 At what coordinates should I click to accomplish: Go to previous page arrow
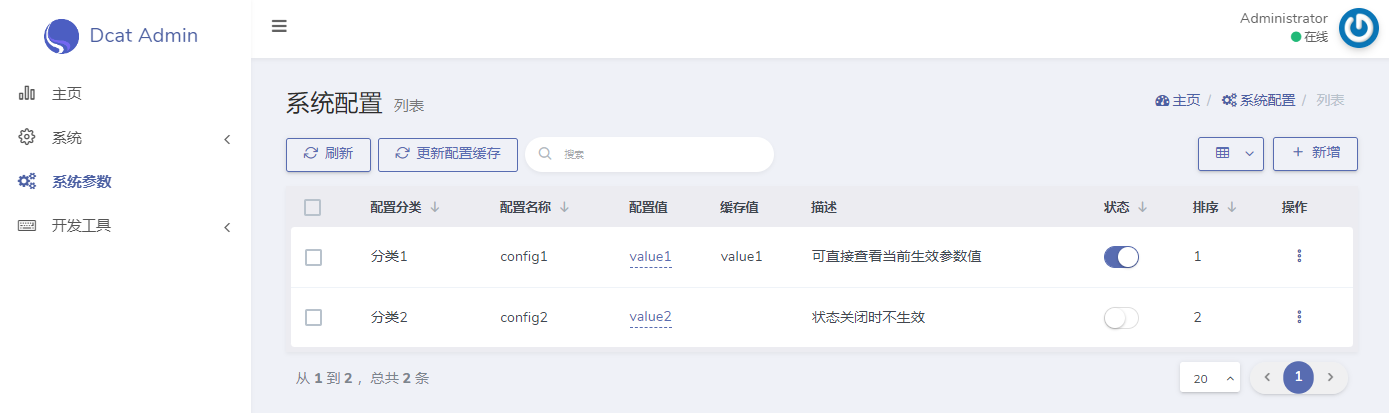click(1267, 377)
